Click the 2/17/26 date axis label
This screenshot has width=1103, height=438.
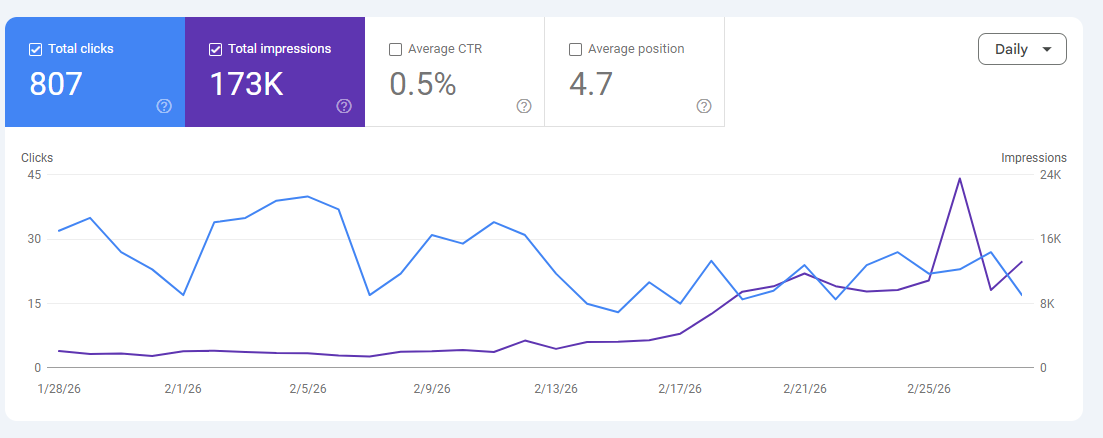pyautogui.click(x=680, y=389)
